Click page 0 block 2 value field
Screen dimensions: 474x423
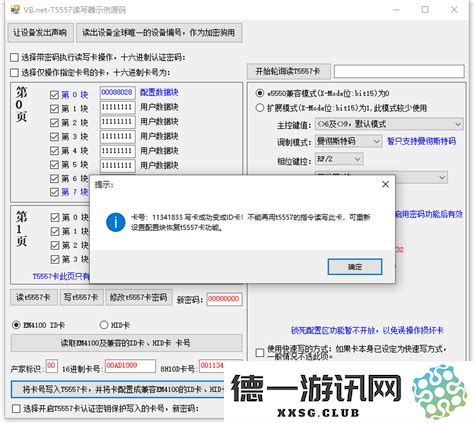pyautogui.click(x=118, y=122)
